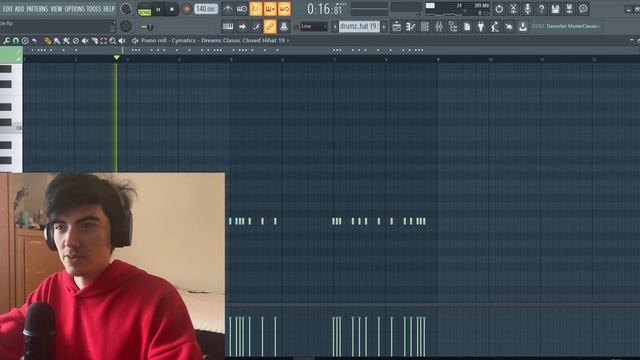Screen dimensions: 640x360
Task: Open the VIEW menu
Action: [56, 9]
